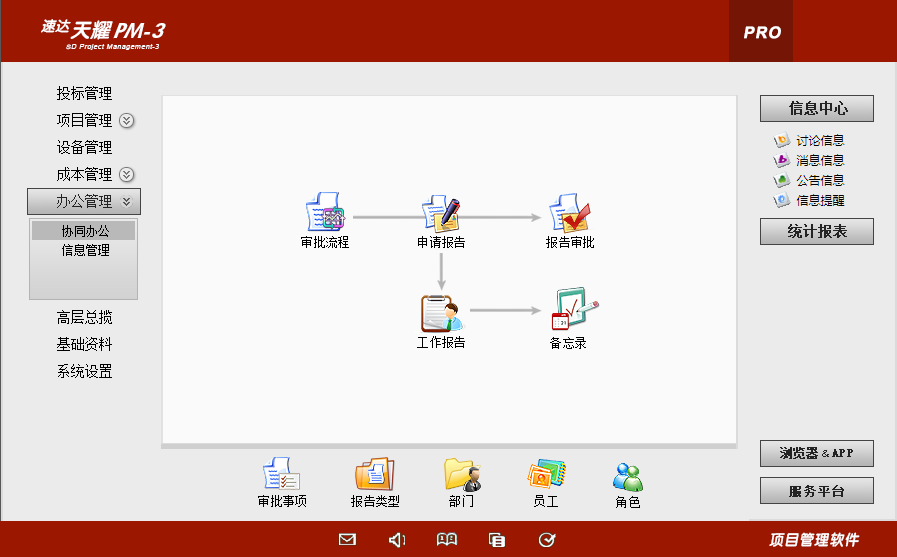The width and height of the screenshot is (897, 557).
Task: Click the mail envelope icon in bottom bar
Action: pyautogui.click(x=347, y=540)
